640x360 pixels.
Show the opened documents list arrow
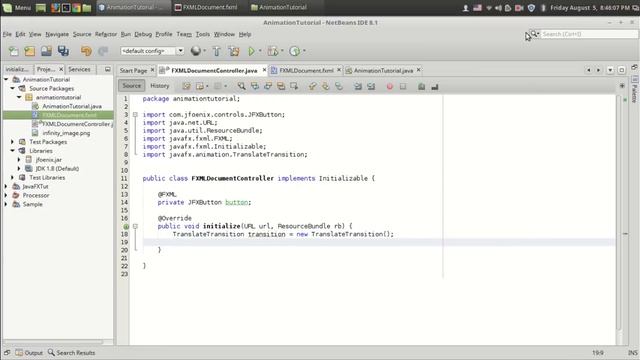(610, 70)
